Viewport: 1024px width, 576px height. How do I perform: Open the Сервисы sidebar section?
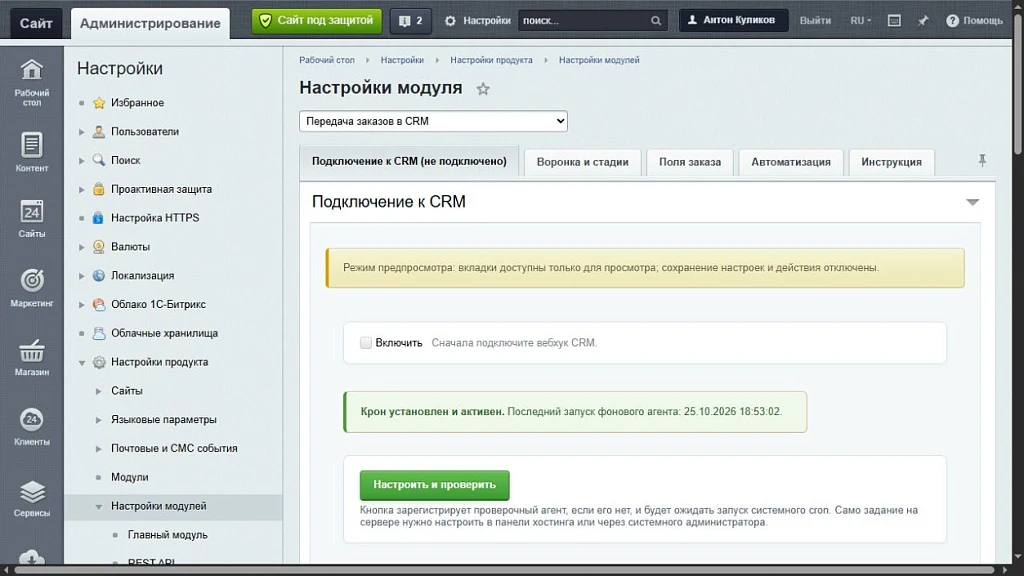(x=31, y=498)
